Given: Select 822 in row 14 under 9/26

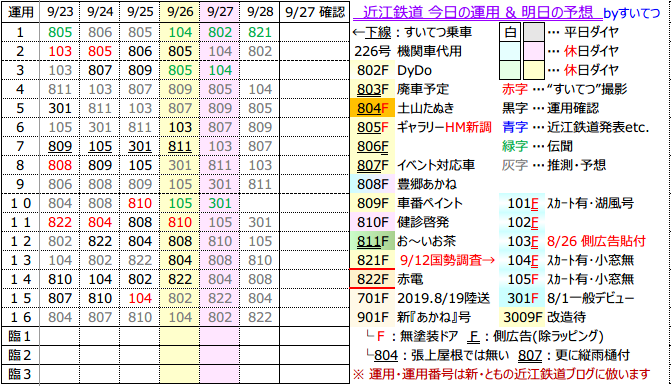Looking at the screenshot, I should pos(180,279).
